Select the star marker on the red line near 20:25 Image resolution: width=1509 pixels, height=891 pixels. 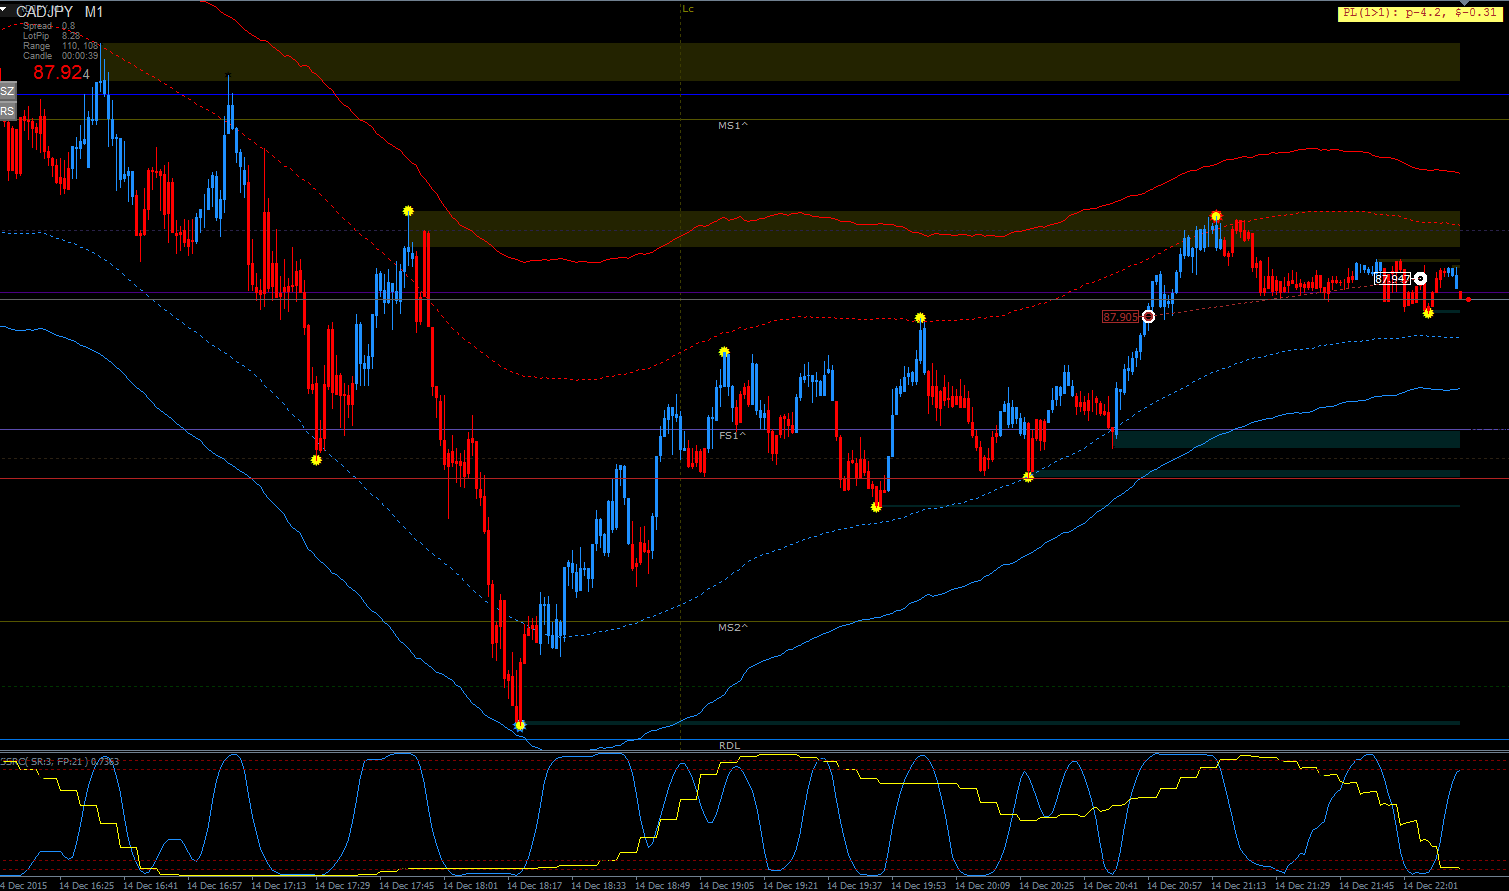pyautogui.click(x=1028, y=477)
